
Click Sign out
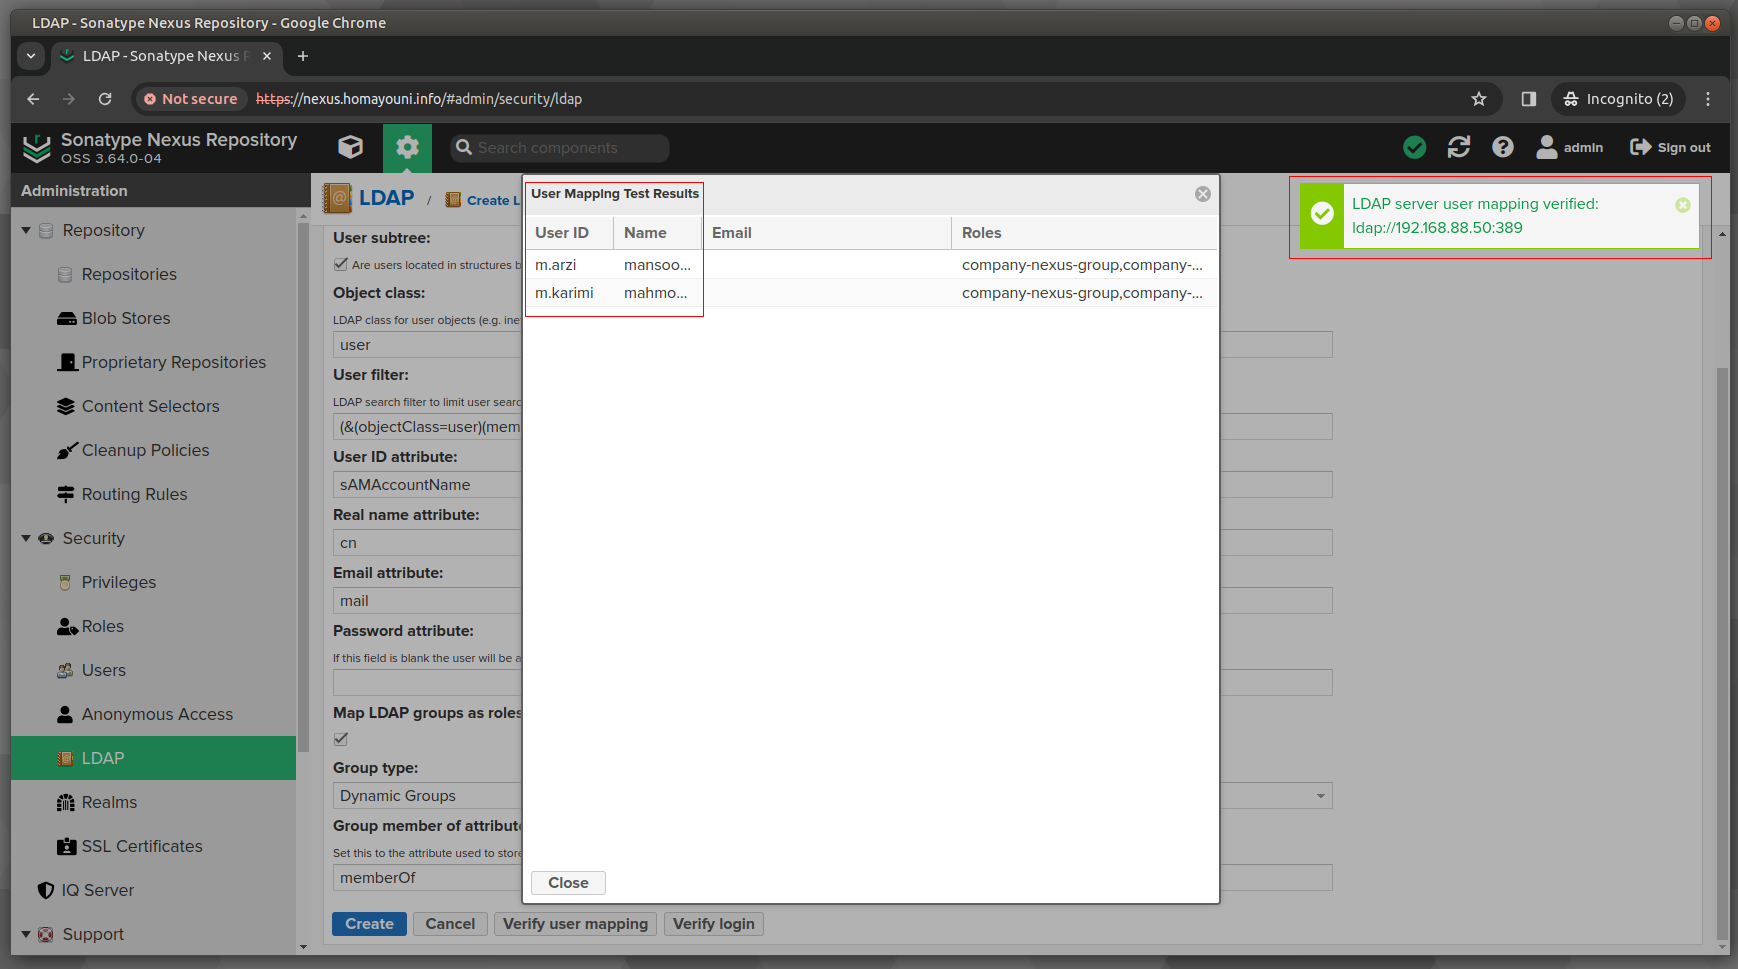pyautogui.click(x=1670, y=147)
